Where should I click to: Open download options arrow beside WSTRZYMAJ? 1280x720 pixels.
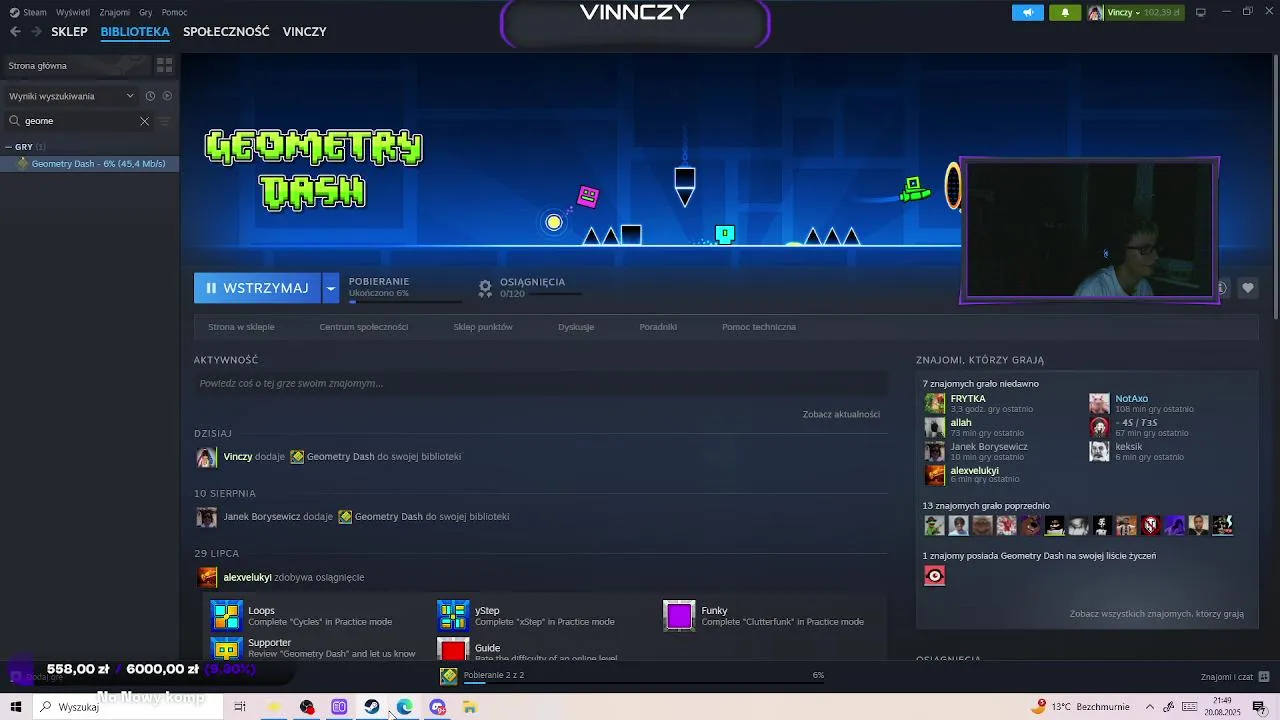pyautogui.click(x=330, y=288)
